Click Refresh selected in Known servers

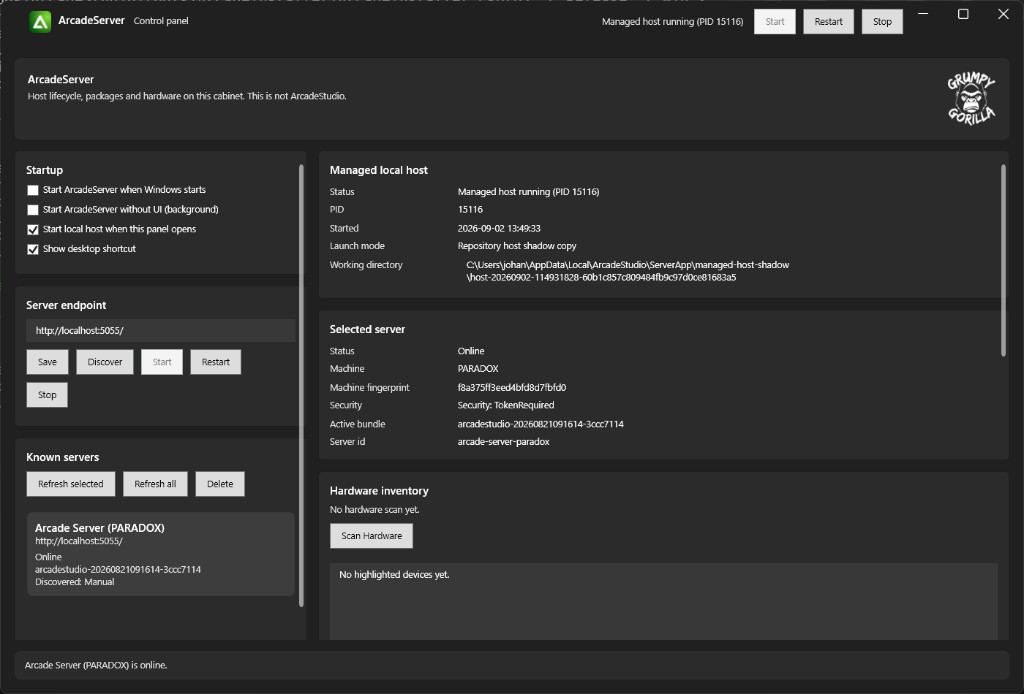click(71, 484)
